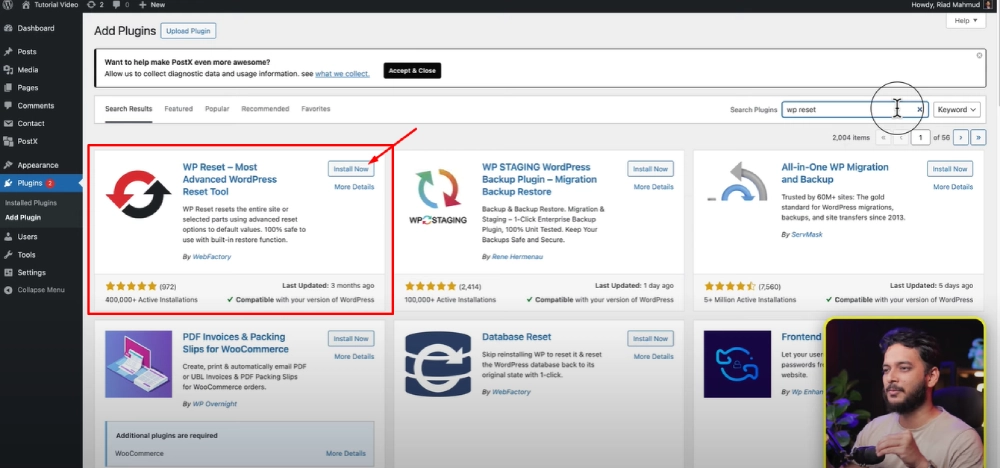Open WebFactory author link under WP Reset
Screen dimensions: 1000x468
tap(211, 257)
